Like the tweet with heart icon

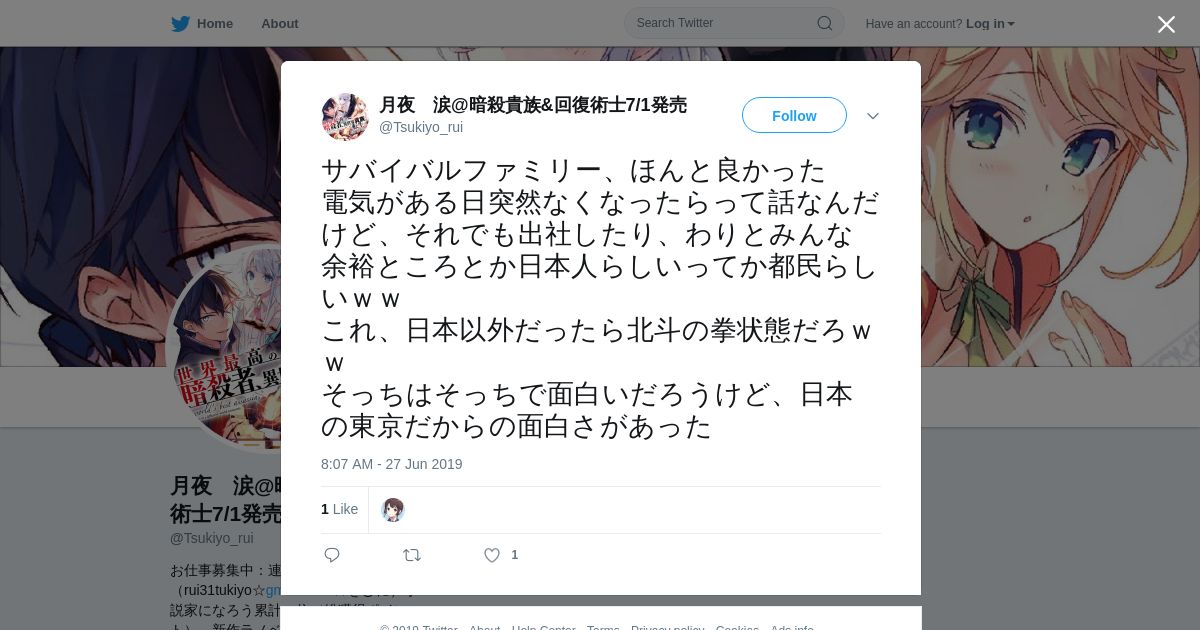tap(492, 555)
